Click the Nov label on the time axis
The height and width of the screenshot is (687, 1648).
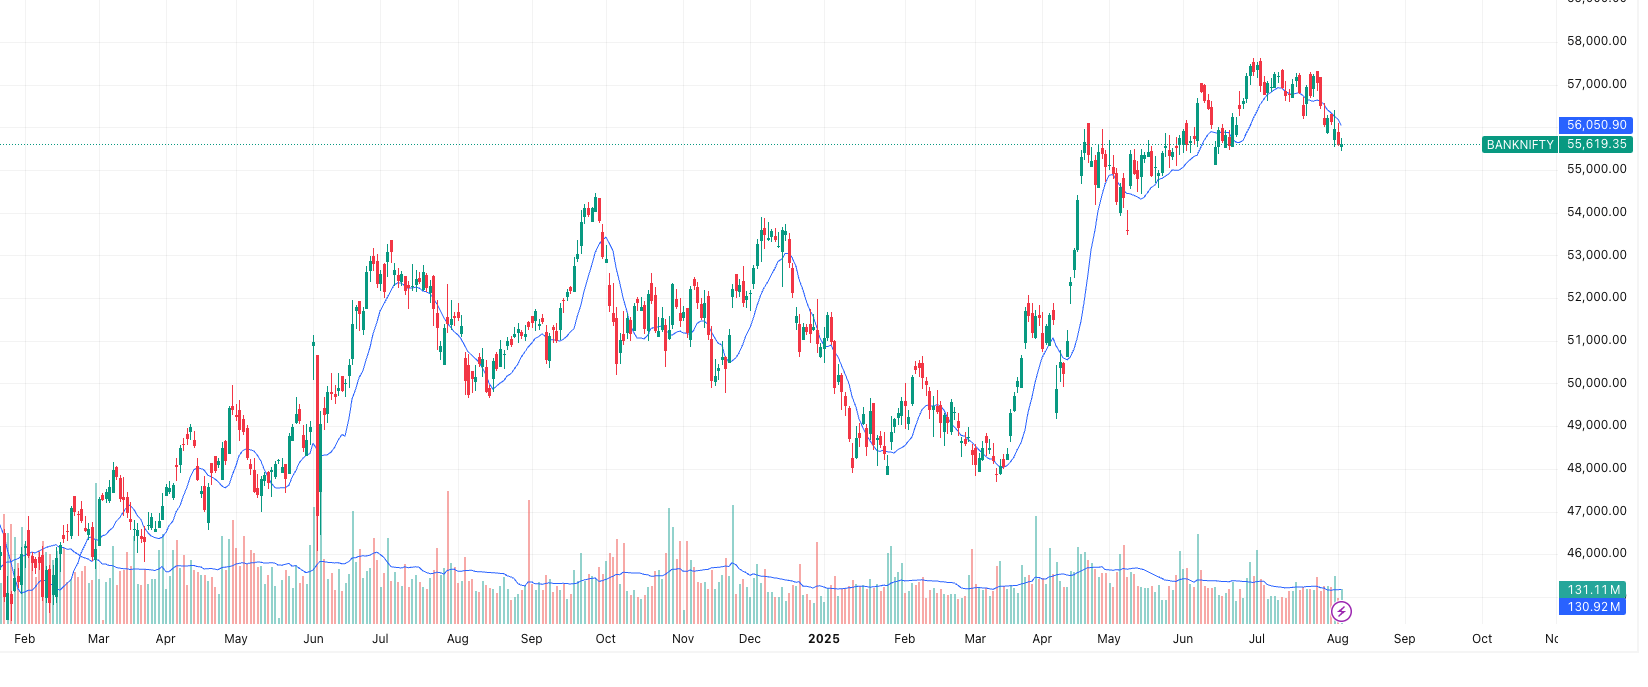683,639
